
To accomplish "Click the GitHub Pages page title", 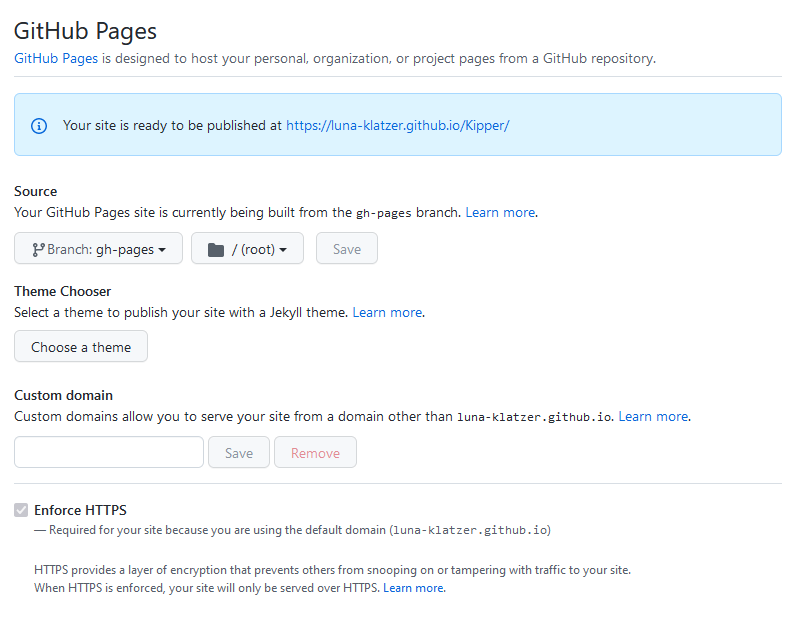I will 85,31.
